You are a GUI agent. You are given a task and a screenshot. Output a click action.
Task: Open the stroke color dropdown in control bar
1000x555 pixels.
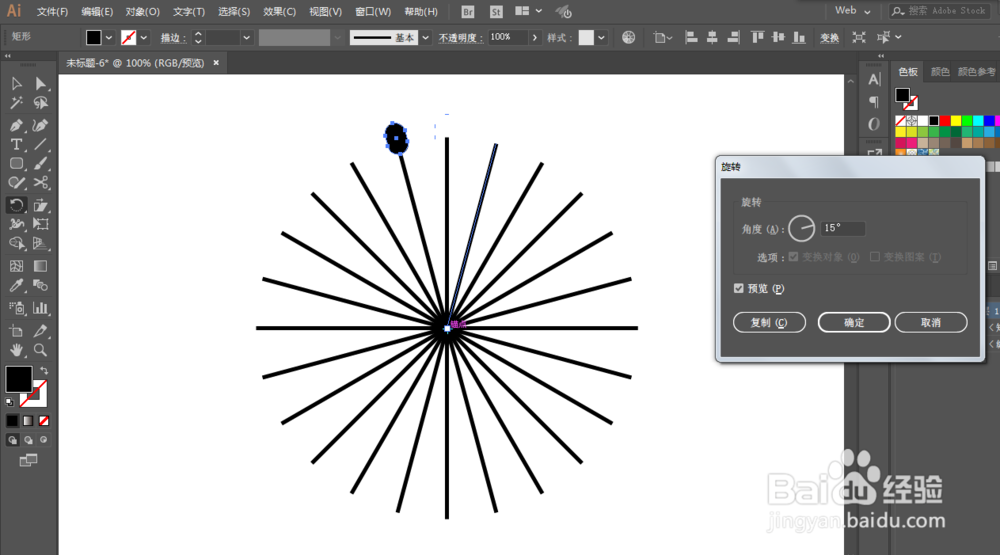(x=143, y=38)
